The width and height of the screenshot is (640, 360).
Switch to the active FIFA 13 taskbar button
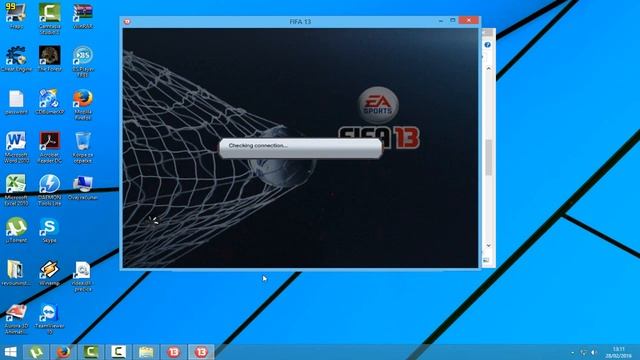(x=201, y=352)
